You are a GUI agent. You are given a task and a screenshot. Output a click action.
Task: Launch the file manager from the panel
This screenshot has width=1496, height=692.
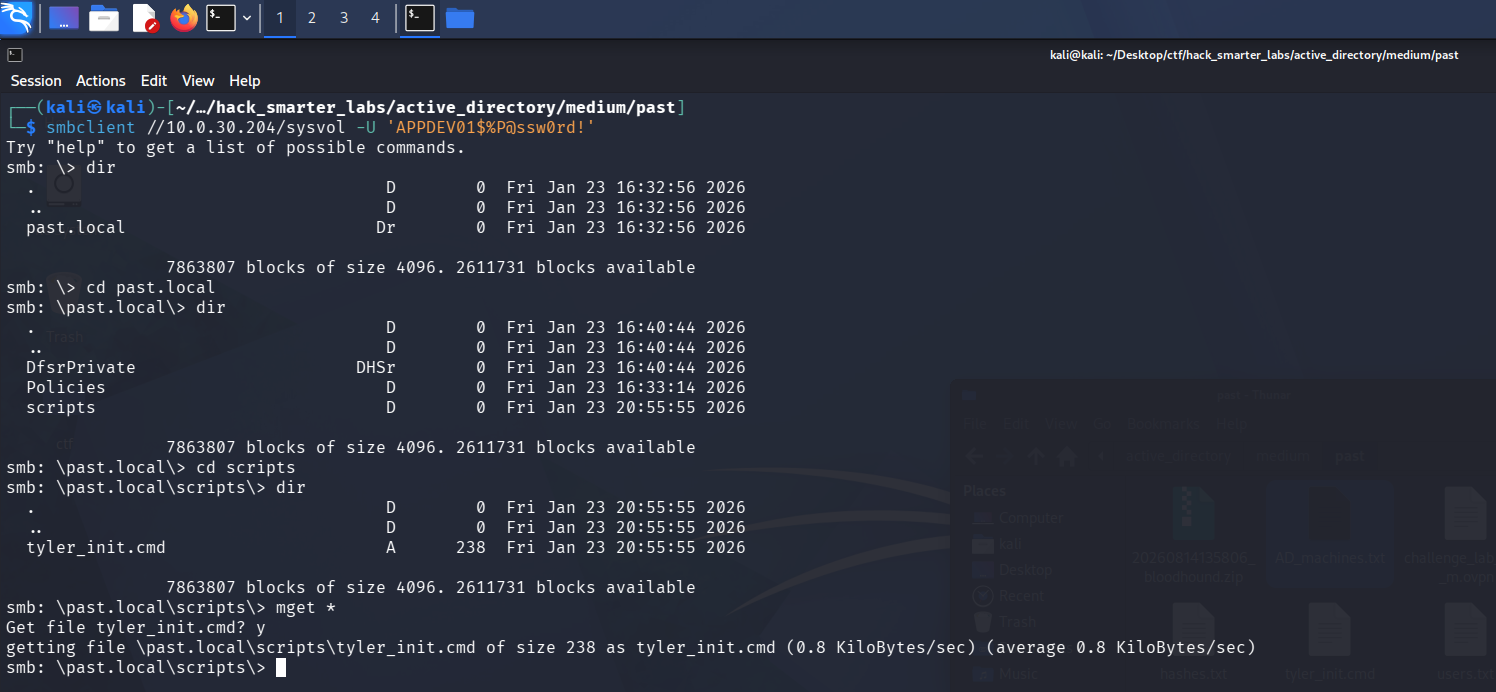pos(104,18)
